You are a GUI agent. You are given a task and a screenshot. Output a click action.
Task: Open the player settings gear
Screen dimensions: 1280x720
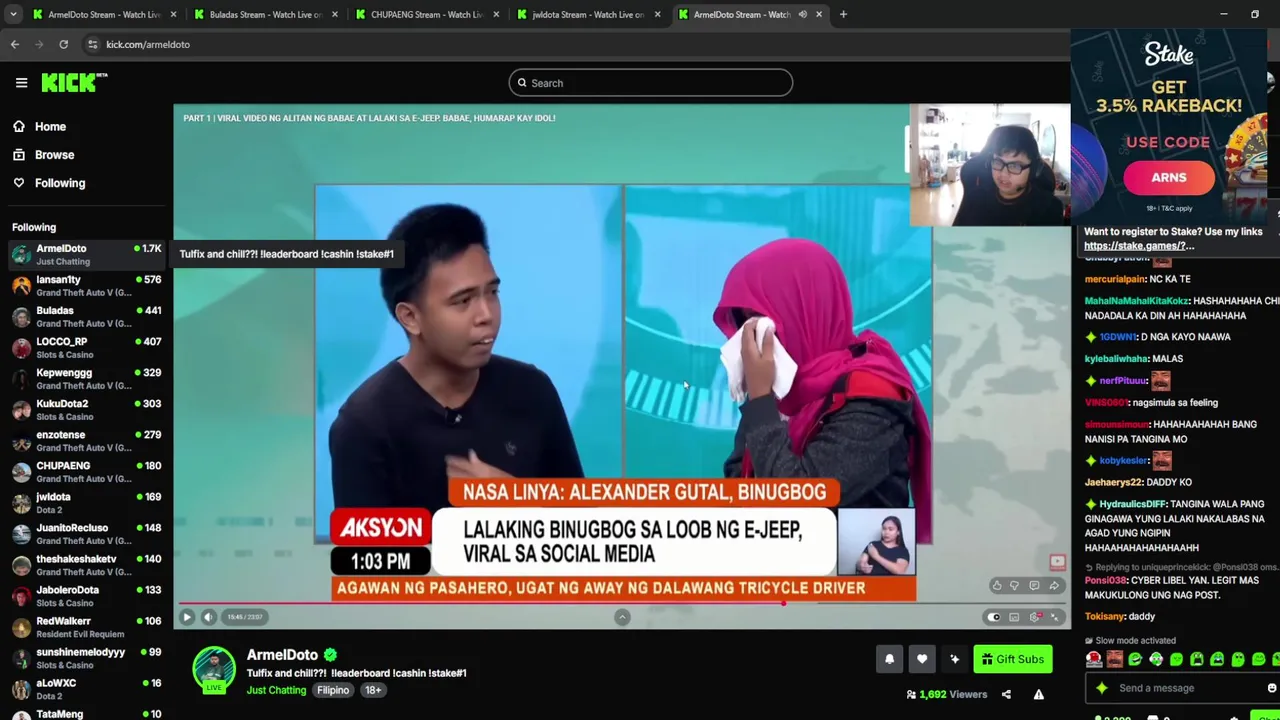tap(1035, 617)
